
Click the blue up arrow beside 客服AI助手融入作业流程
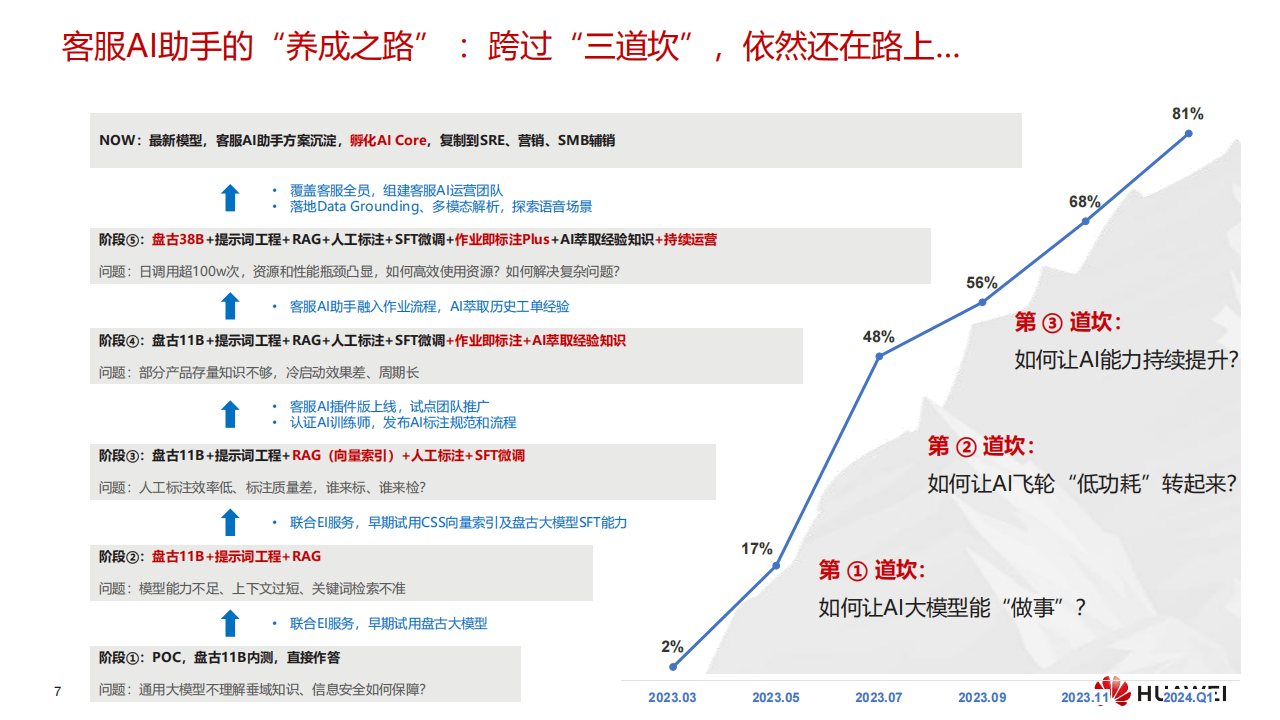tap(230, 306)
